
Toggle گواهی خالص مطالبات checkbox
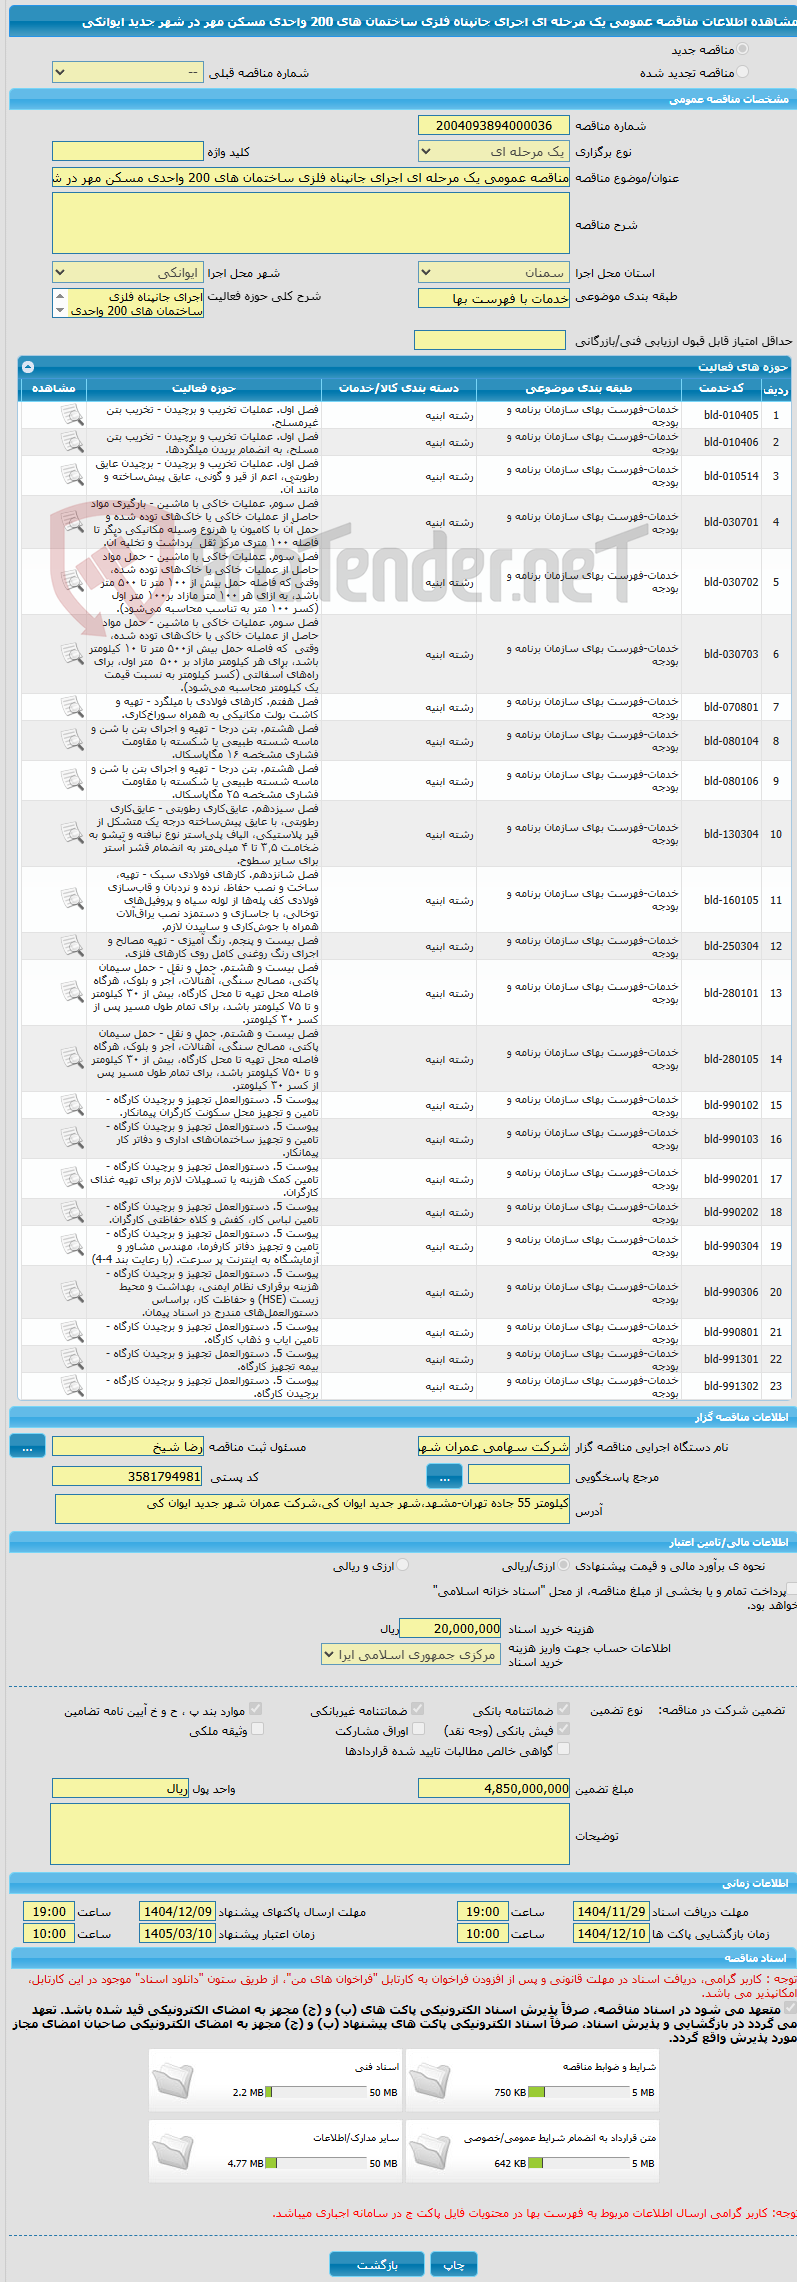[x=563, y=1749]
